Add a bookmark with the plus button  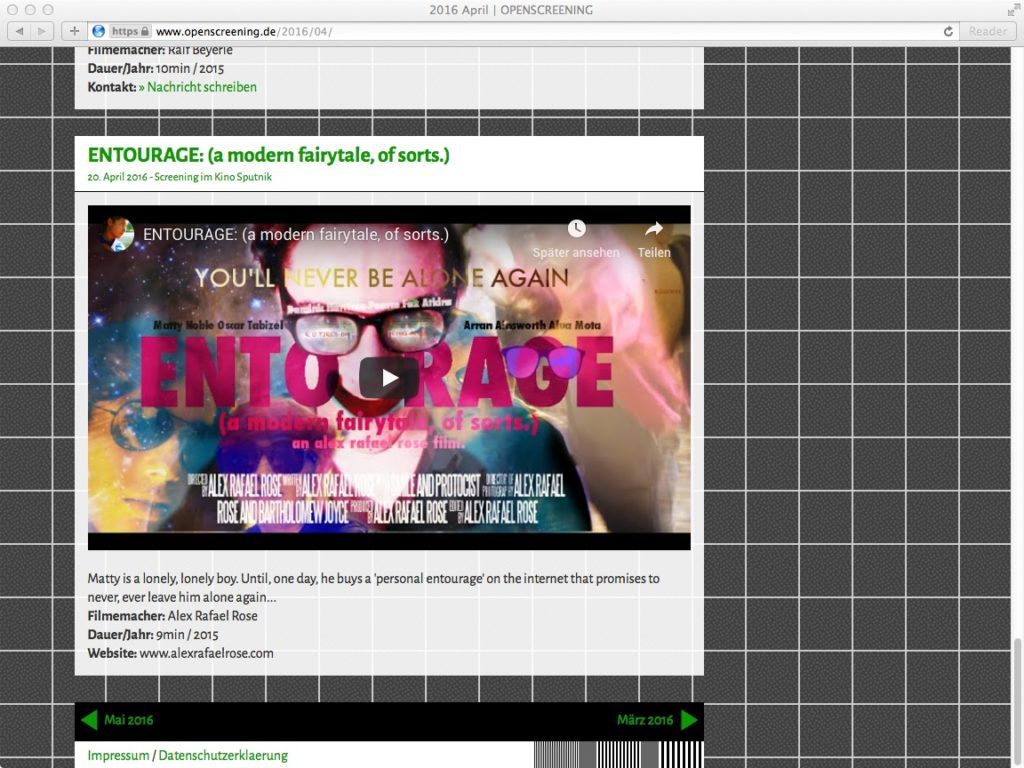click(74, 31)
